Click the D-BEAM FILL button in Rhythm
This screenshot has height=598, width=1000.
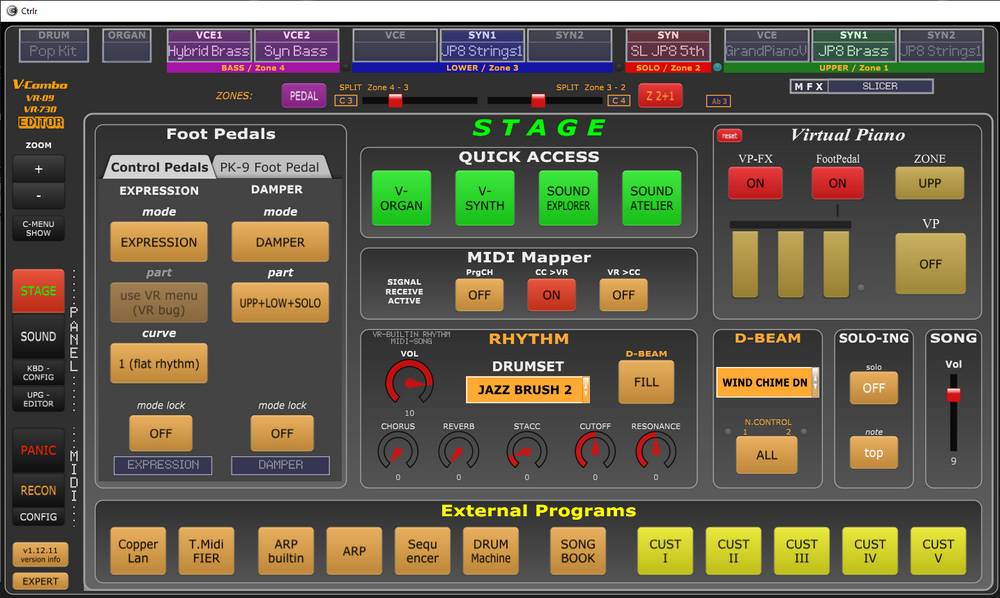coord(646,382)
